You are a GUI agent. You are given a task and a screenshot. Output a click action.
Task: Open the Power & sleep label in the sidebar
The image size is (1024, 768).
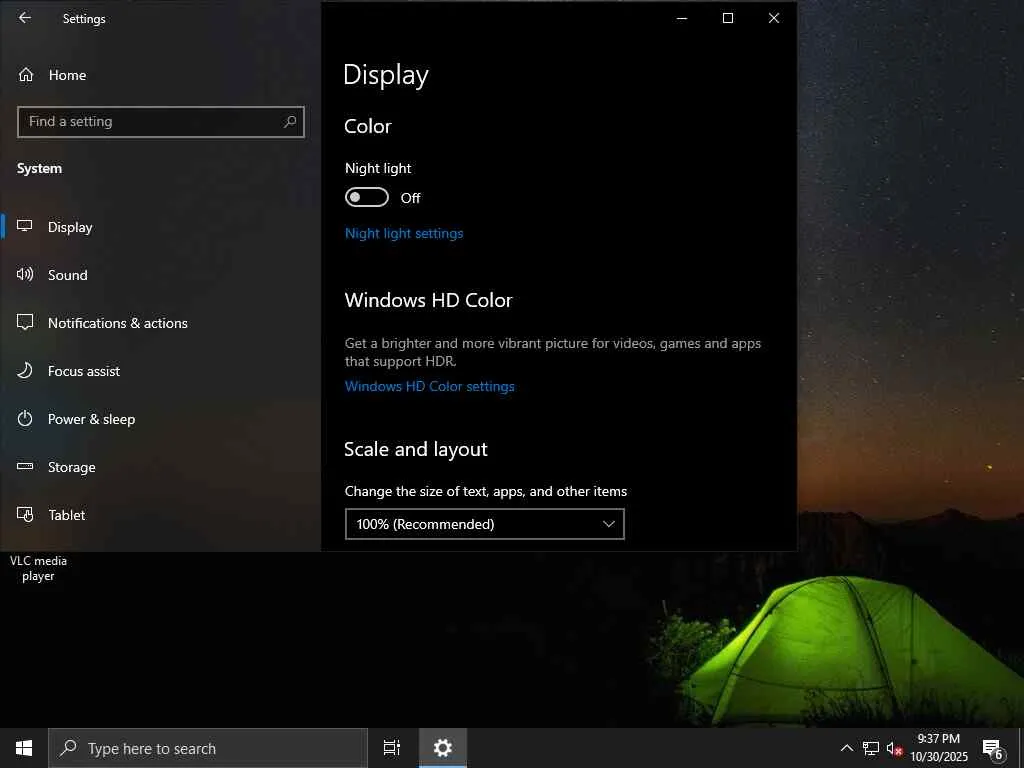point(91,419)
